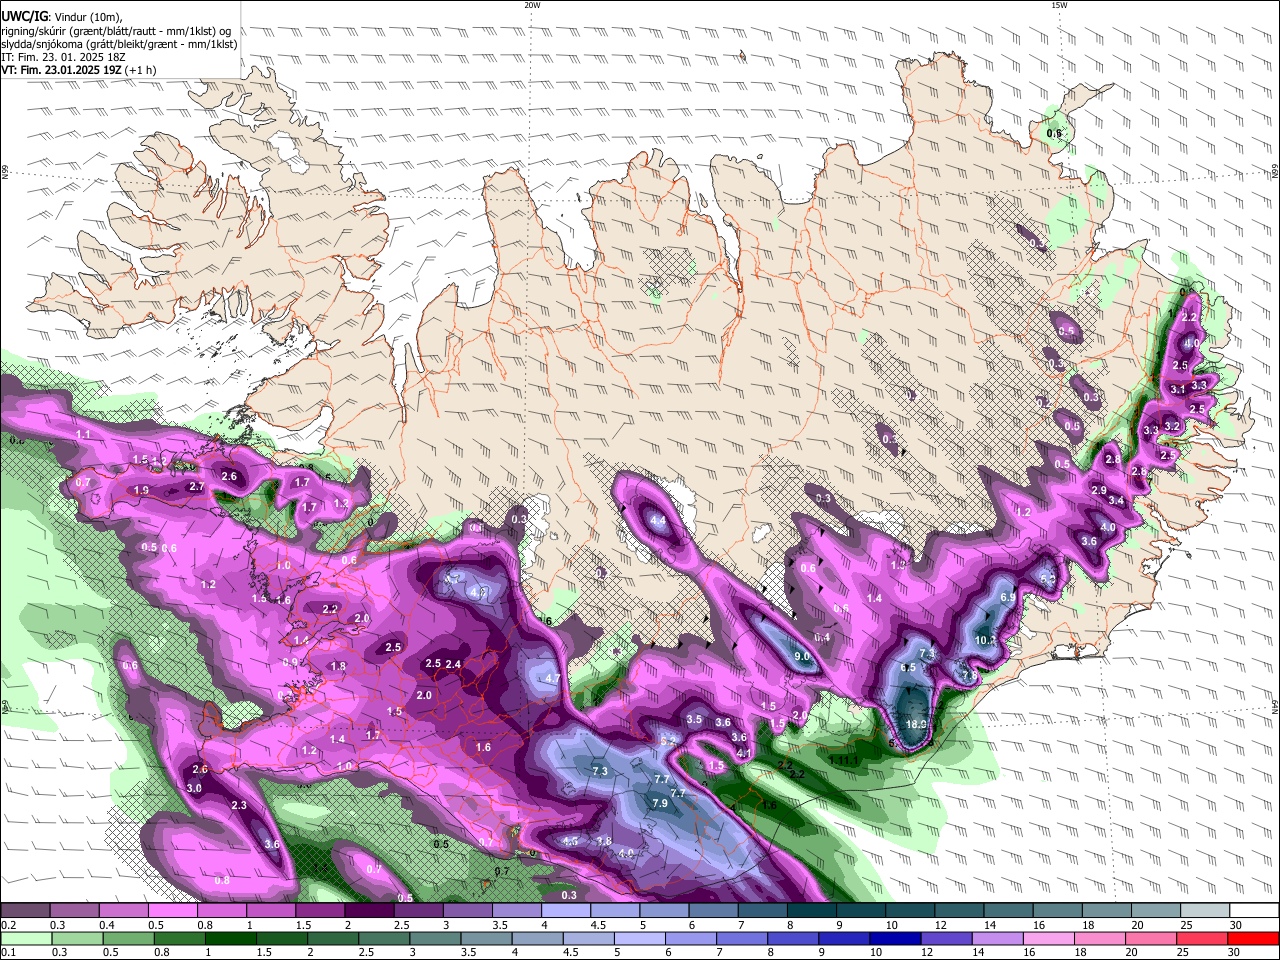The image size is (1280, 960).
Task: Click the 3.1 value on the east coast
Action: (1177, 389)
